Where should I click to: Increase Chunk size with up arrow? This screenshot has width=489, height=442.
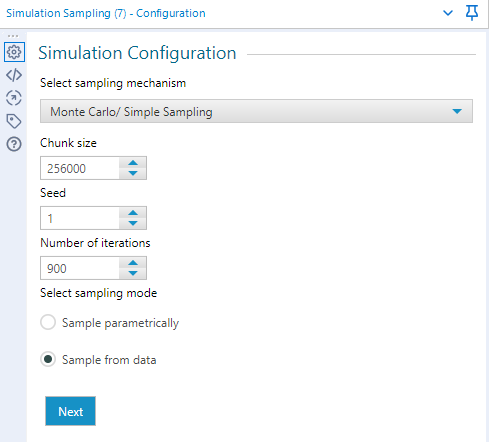point(133,163)
